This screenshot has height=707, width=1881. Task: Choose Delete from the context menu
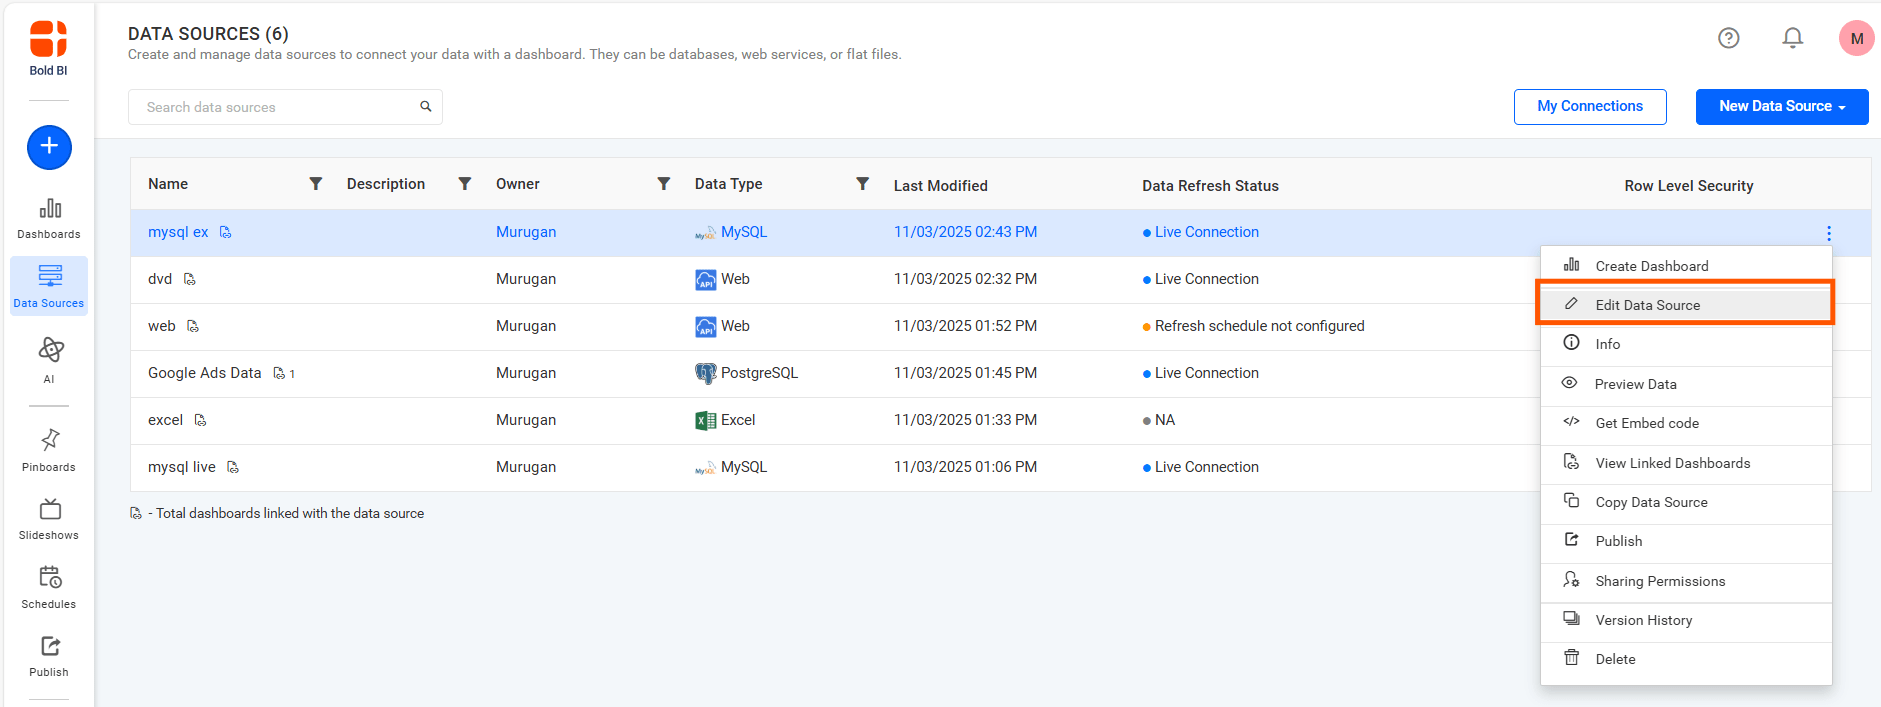(1686, 659)
